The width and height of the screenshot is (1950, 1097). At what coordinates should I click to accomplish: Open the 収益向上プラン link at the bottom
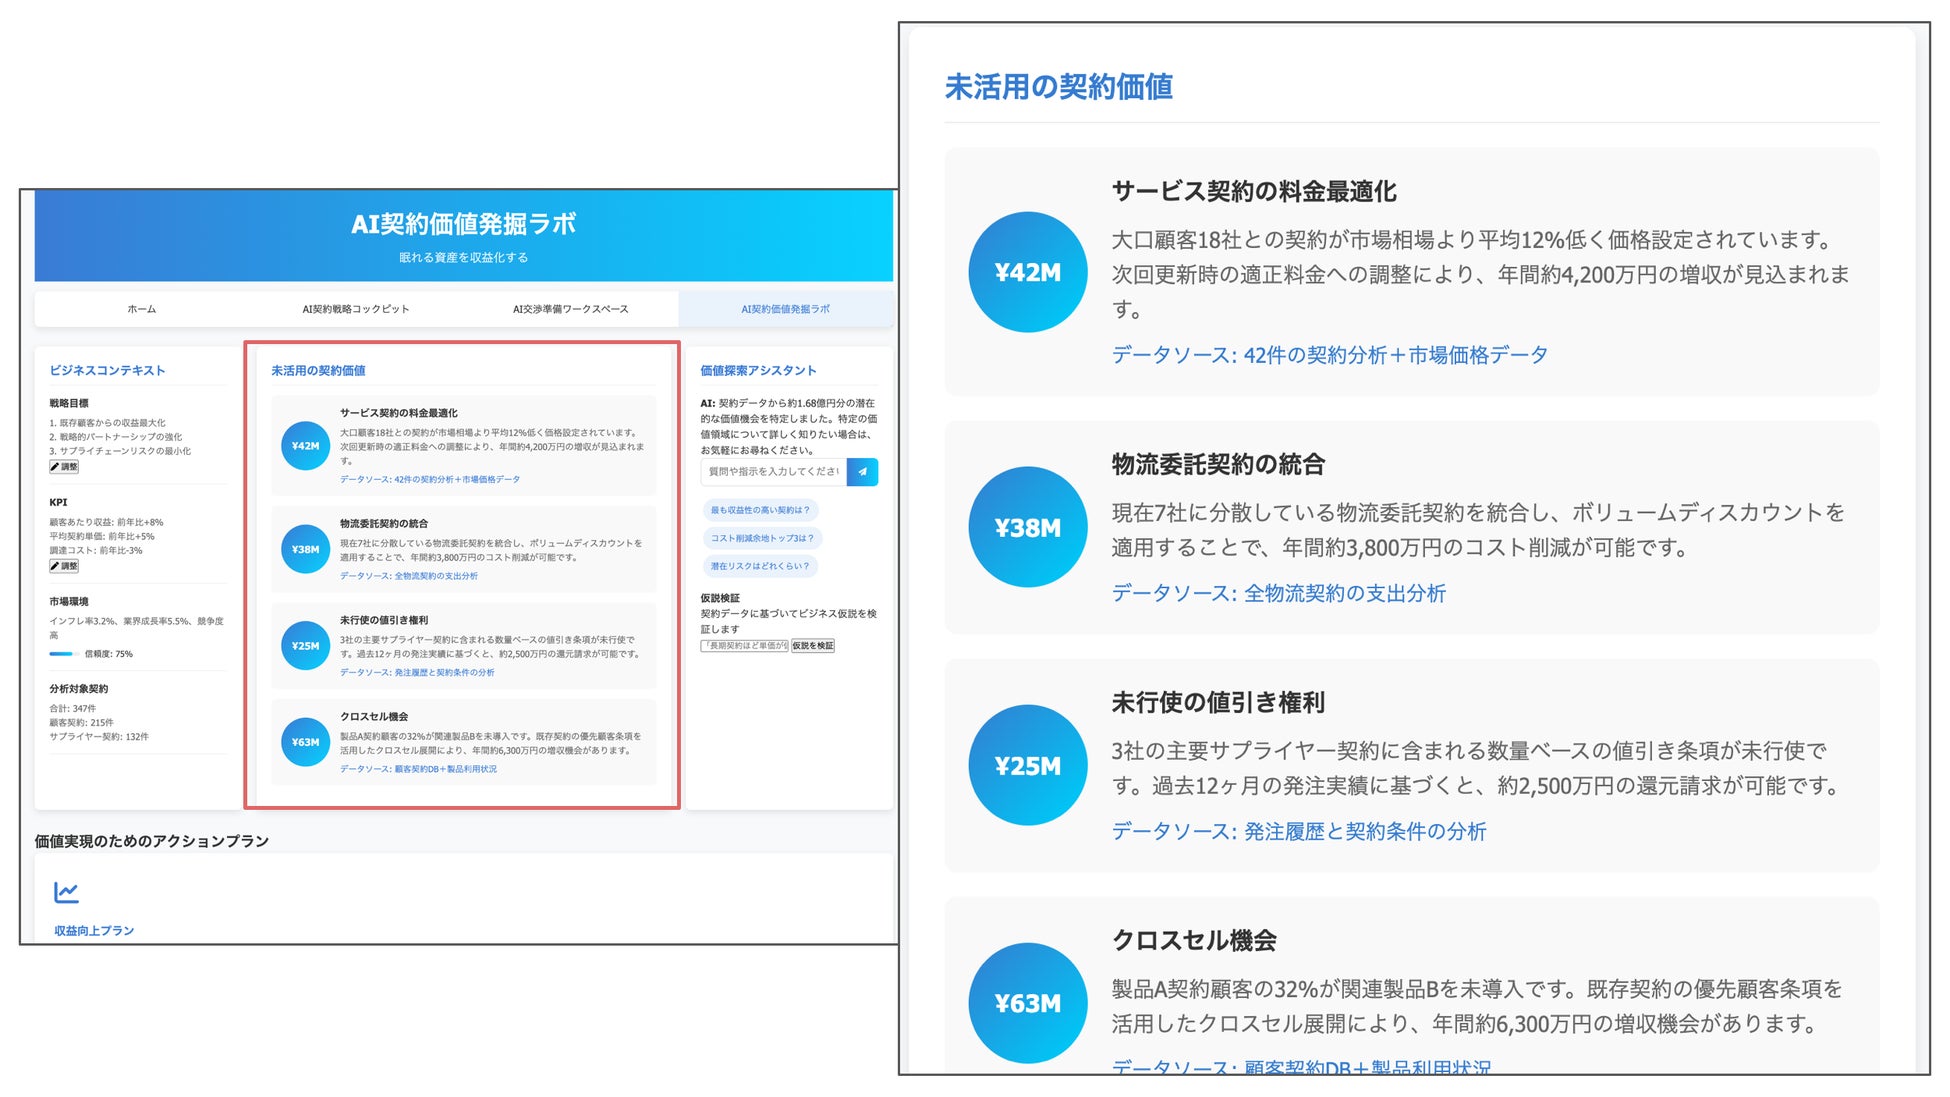pyautogui.click(x=94, y=931)
